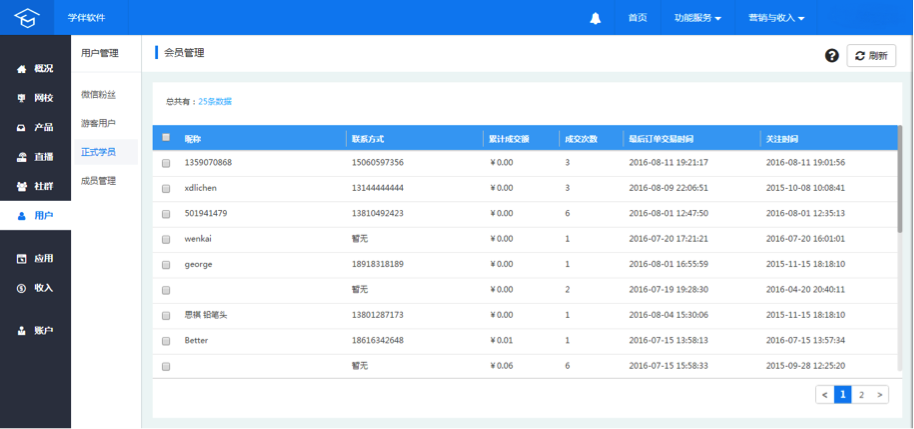Screen dimensions: 914x429
Task: Click the 昵称 column header
Action: pyautogui.click(x=192, y=139)
